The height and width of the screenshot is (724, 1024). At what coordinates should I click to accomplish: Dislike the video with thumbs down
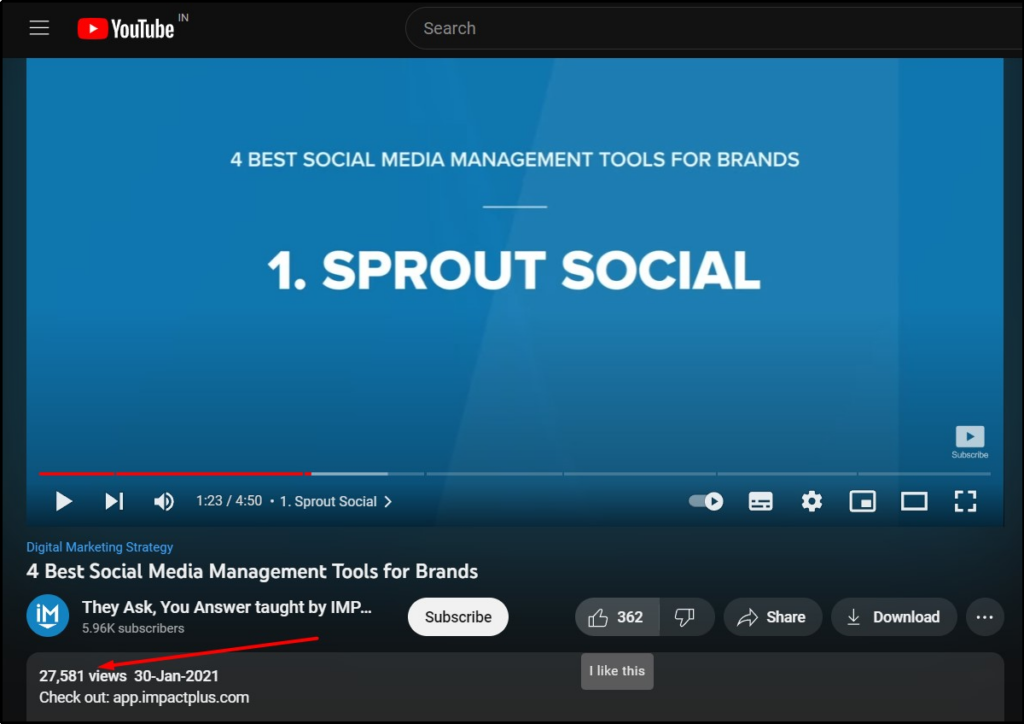click(686, 617)
